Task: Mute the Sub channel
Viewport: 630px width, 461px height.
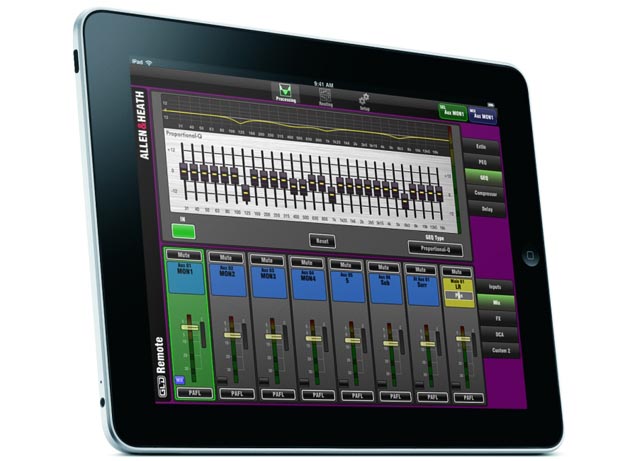Action: click(x=383, y=268)
